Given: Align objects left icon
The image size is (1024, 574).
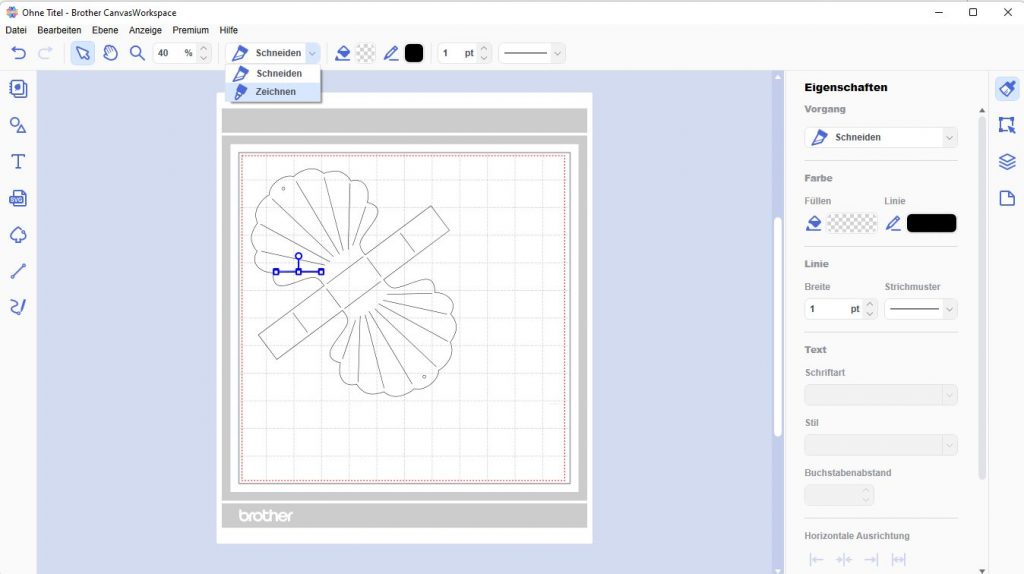Looking at the screenshot, I should pos(816,560).
